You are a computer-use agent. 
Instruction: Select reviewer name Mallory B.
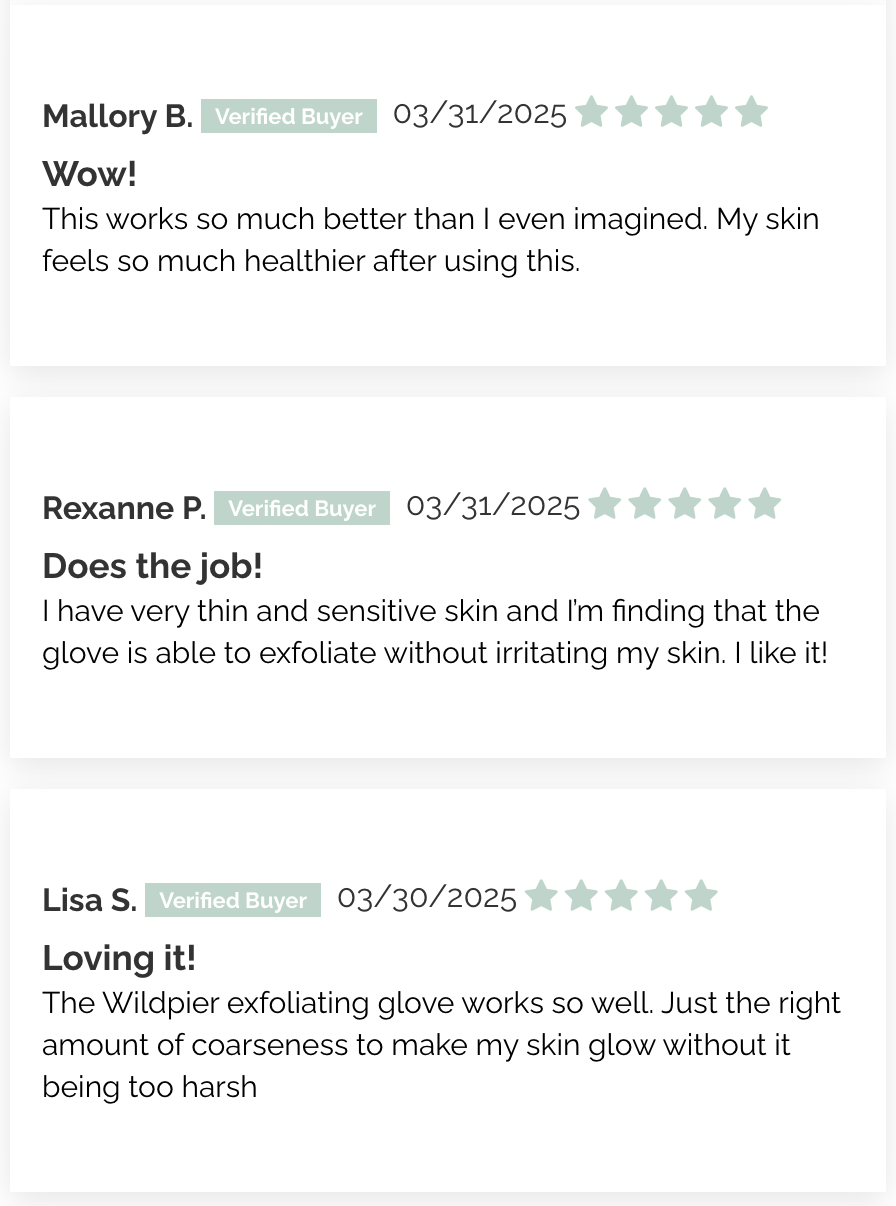(x=117, y=116)
